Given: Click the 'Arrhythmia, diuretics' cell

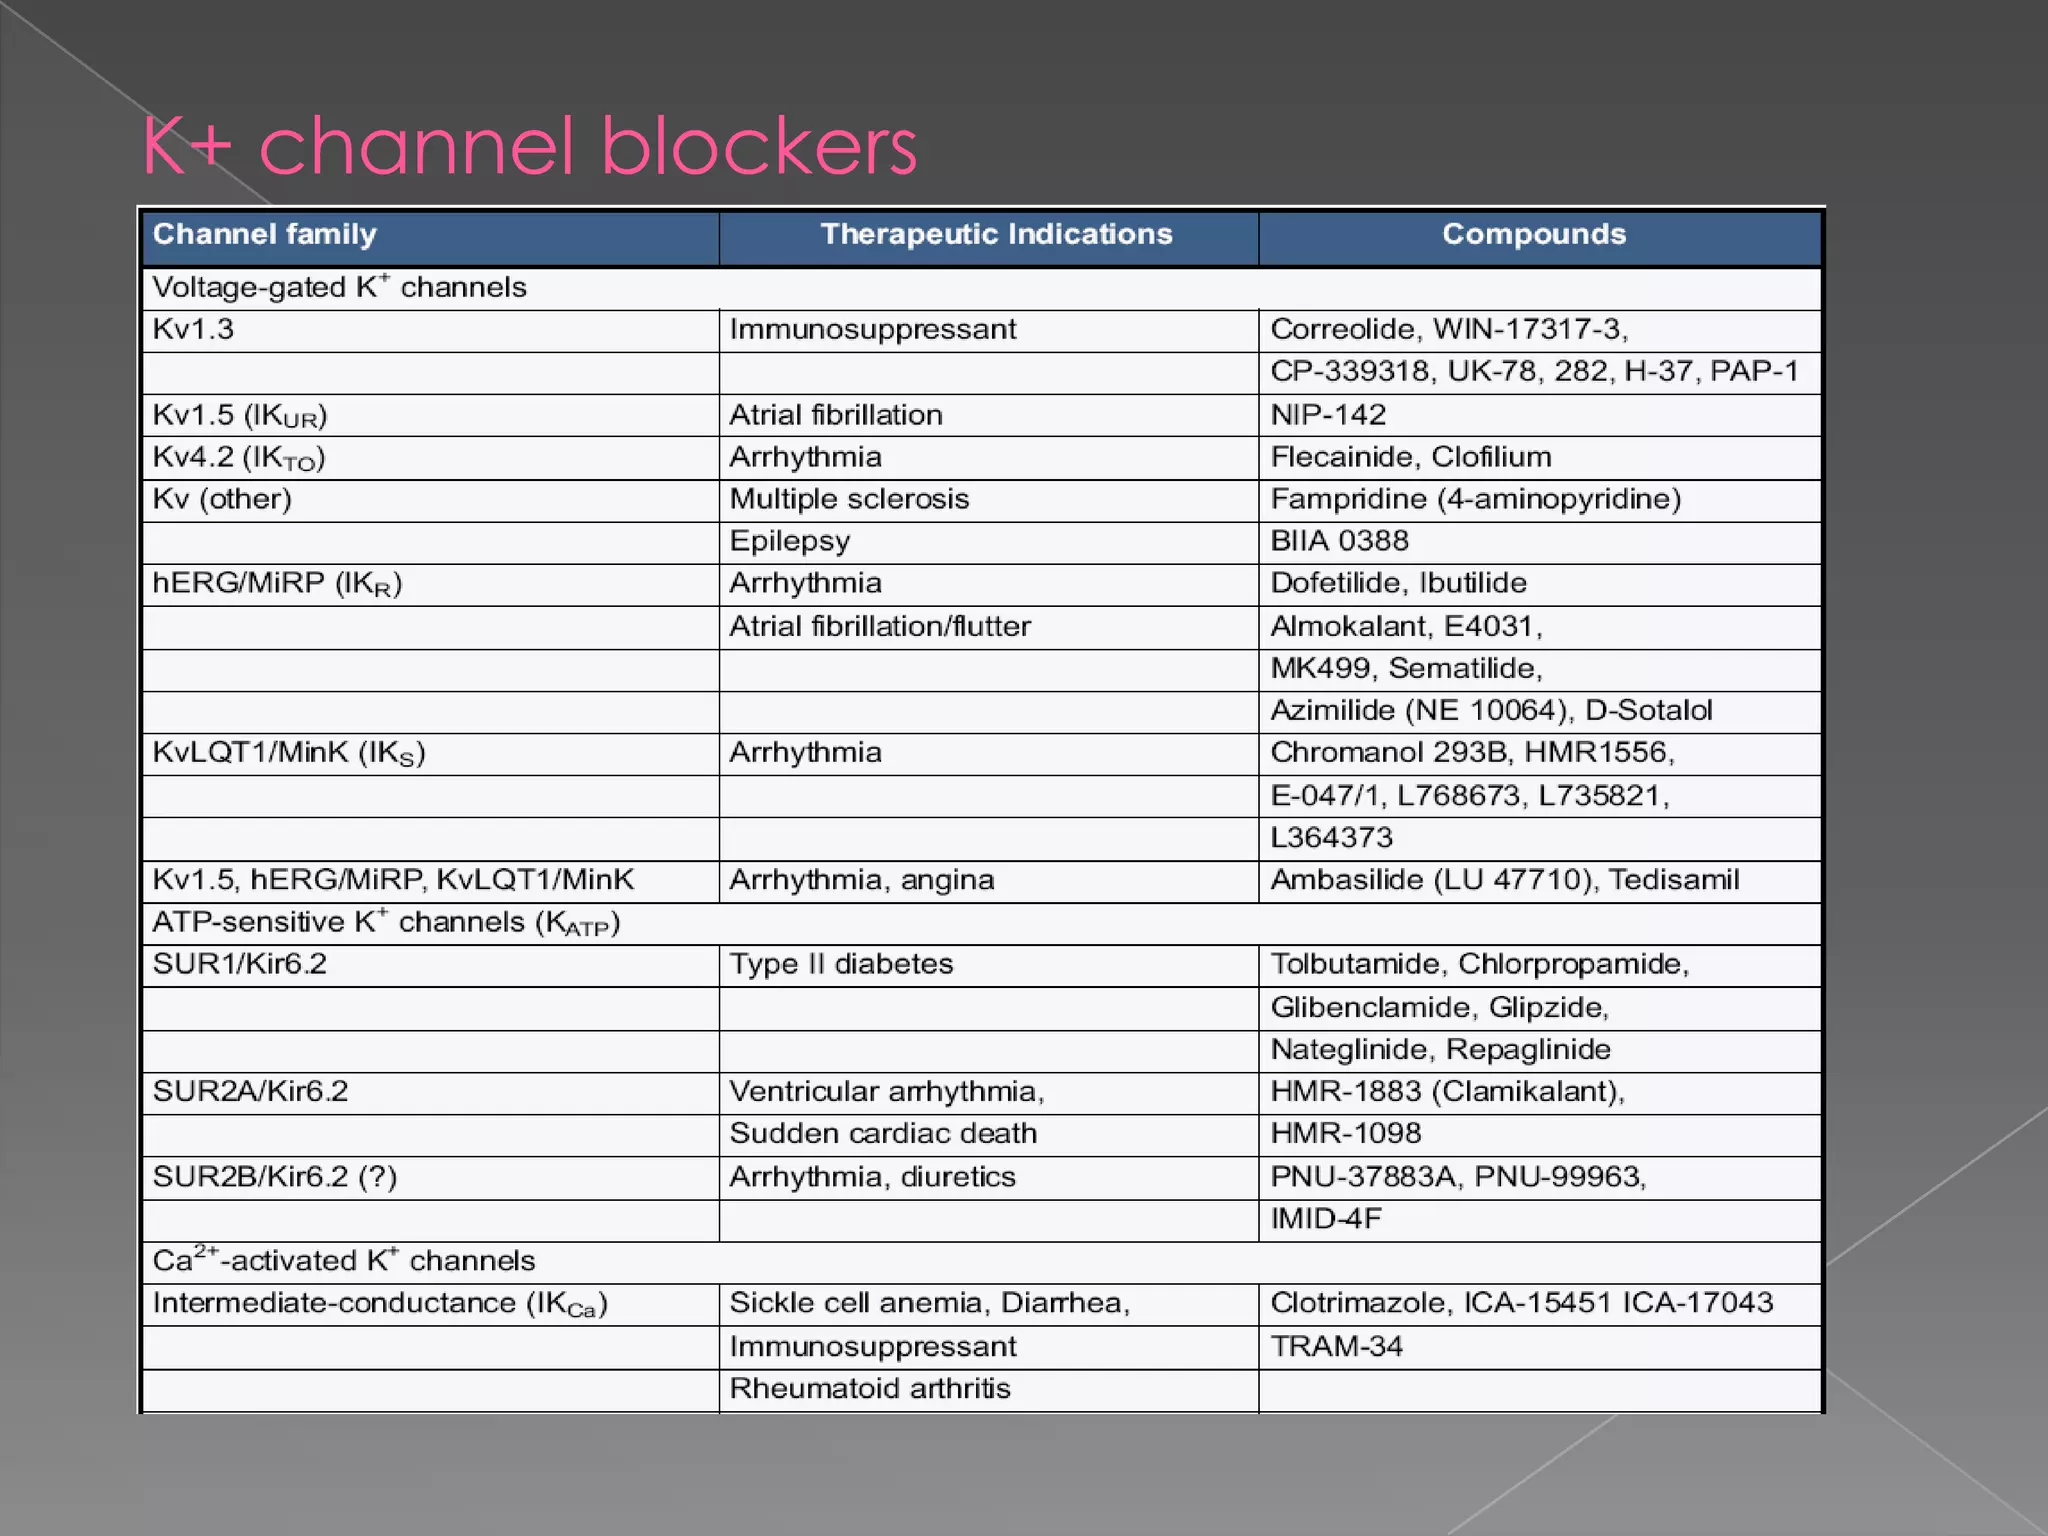Looking at the screenshot, I should (x=989, y=1177).
